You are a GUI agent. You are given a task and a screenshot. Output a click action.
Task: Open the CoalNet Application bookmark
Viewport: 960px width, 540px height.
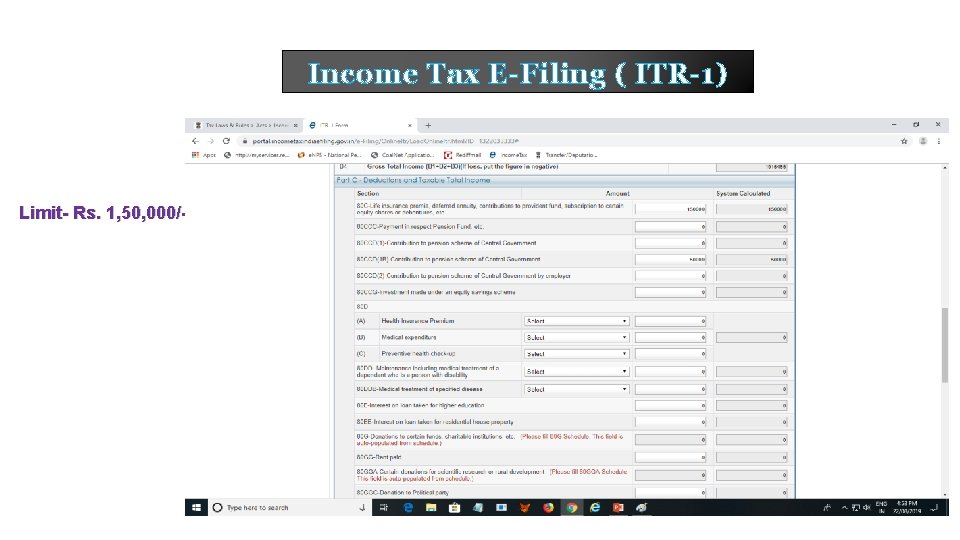click(403, 155)
